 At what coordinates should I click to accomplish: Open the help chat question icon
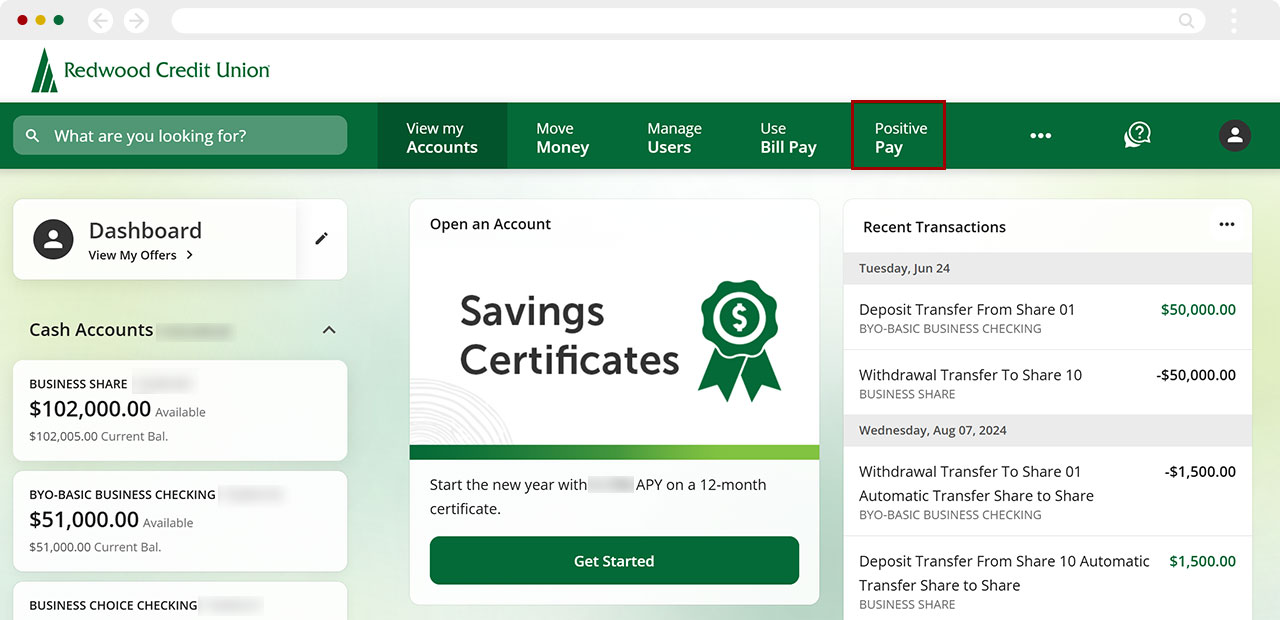point(1137,135)
